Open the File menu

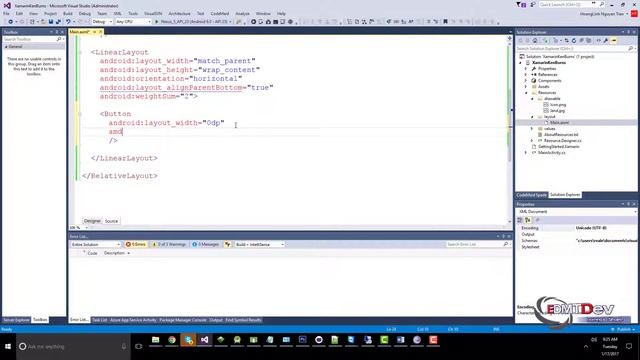[x=6, y=13]
